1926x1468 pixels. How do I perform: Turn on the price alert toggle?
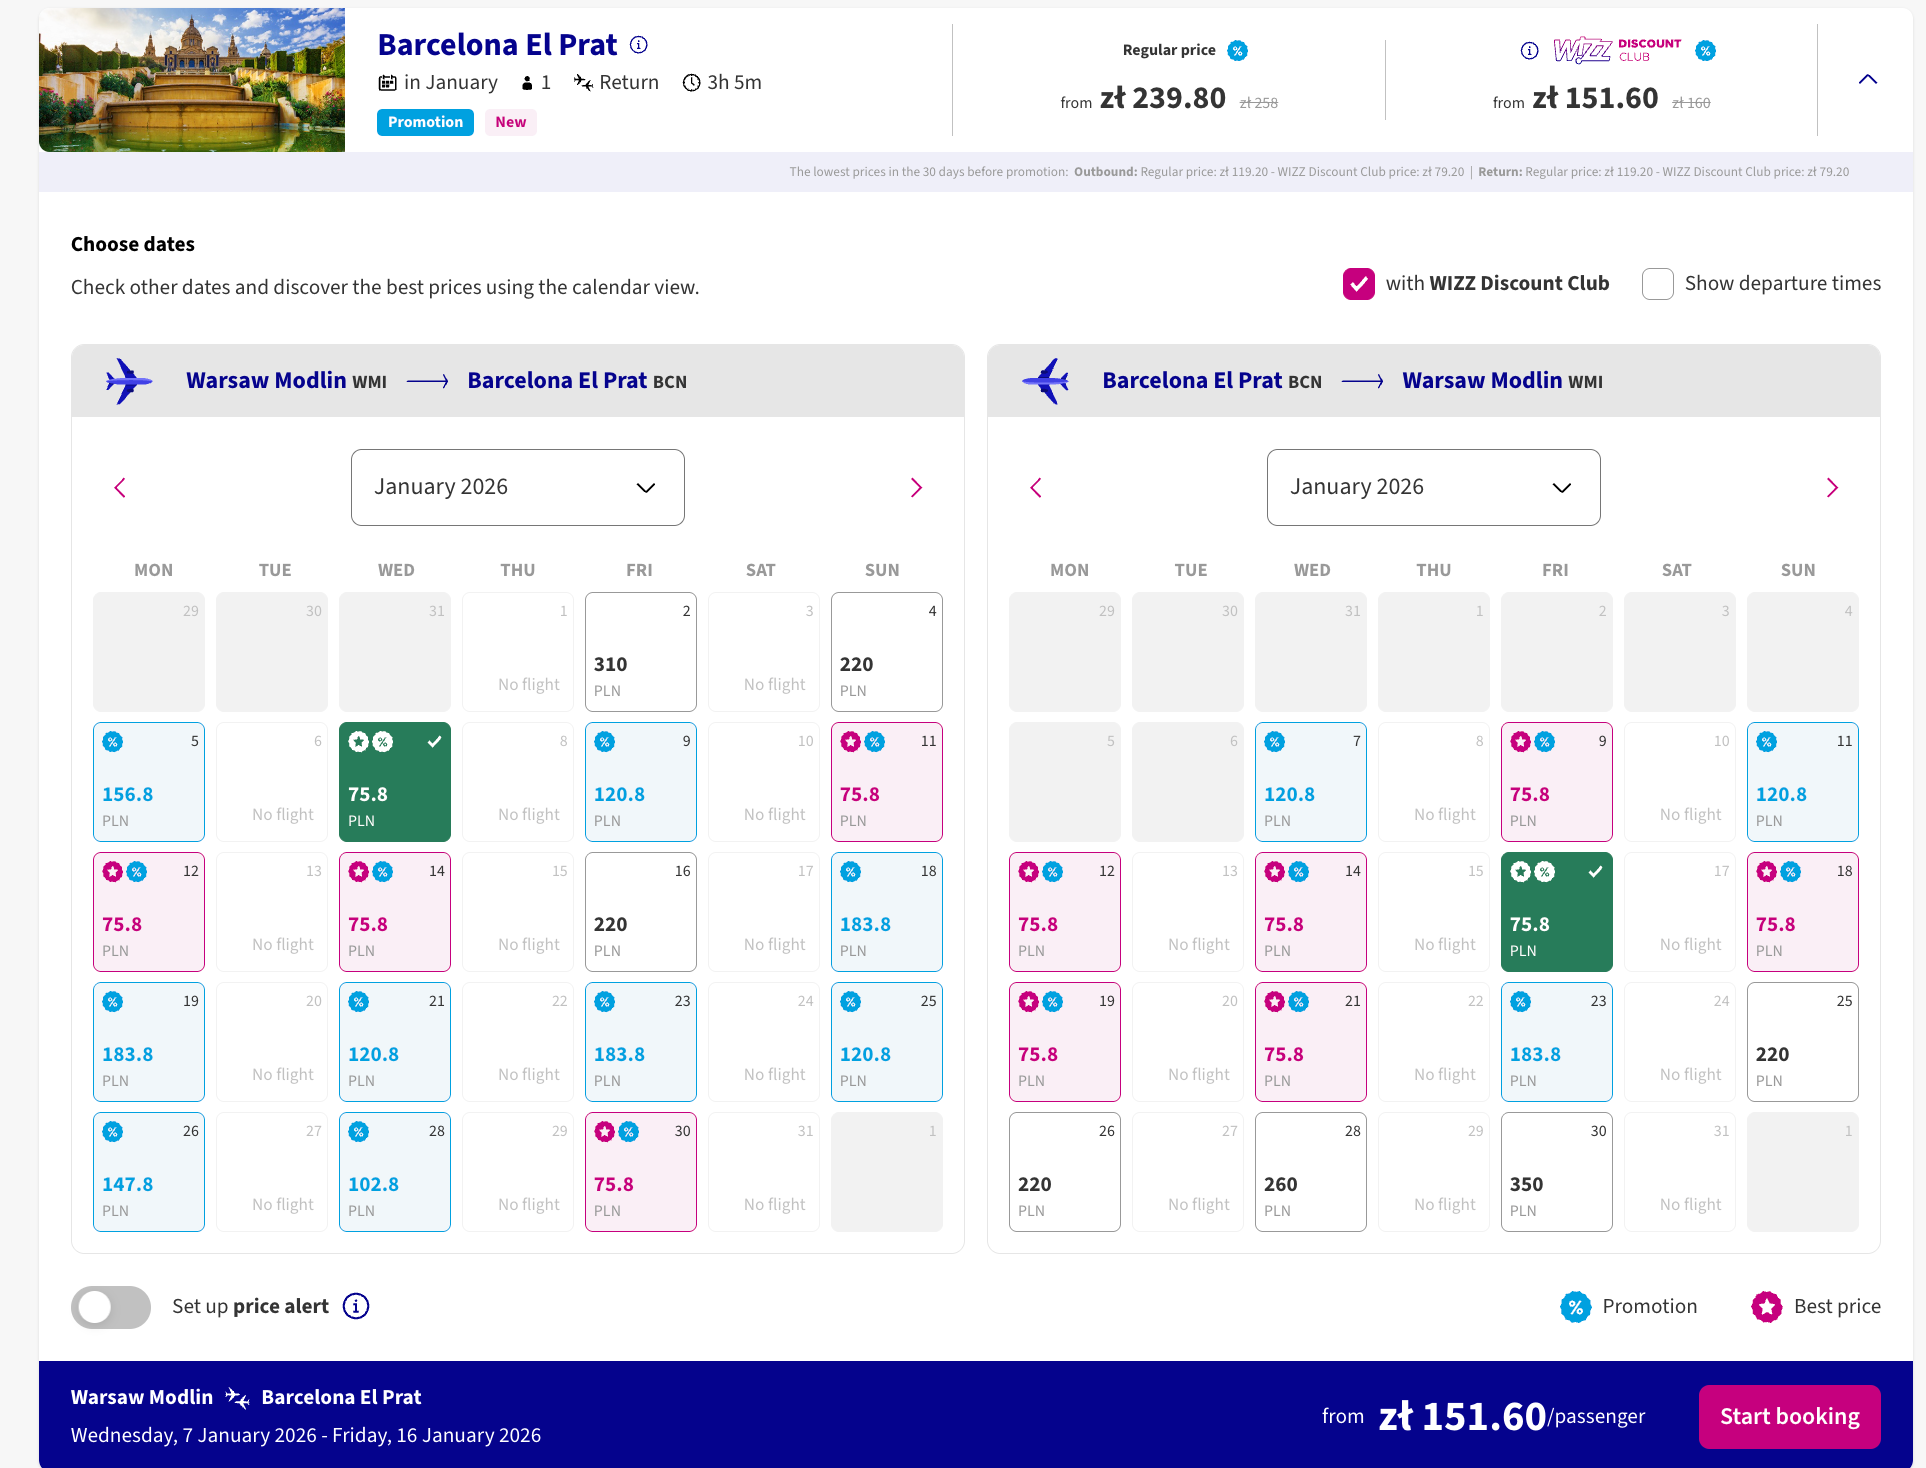[111, 1307]
